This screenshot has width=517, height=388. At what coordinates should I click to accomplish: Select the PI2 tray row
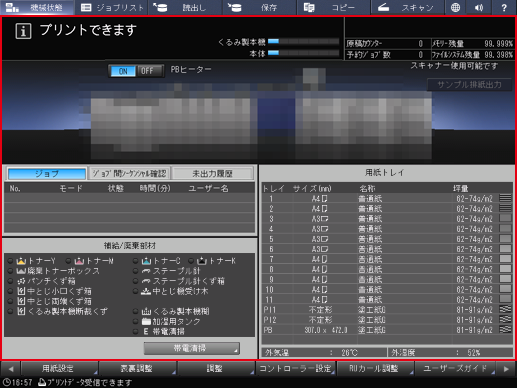click(387, 320)
